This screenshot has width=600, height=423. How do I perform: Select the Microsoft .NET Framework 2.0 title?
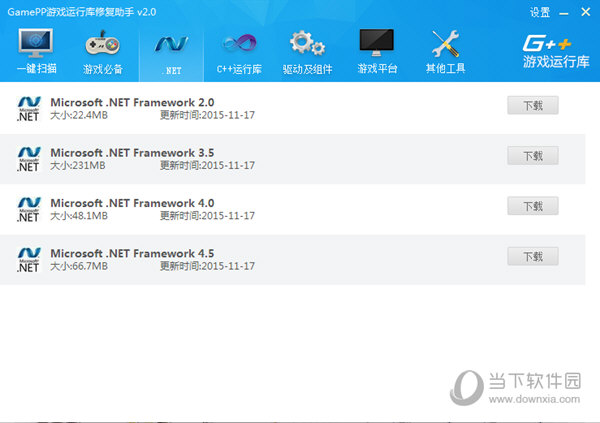(132, 103)
